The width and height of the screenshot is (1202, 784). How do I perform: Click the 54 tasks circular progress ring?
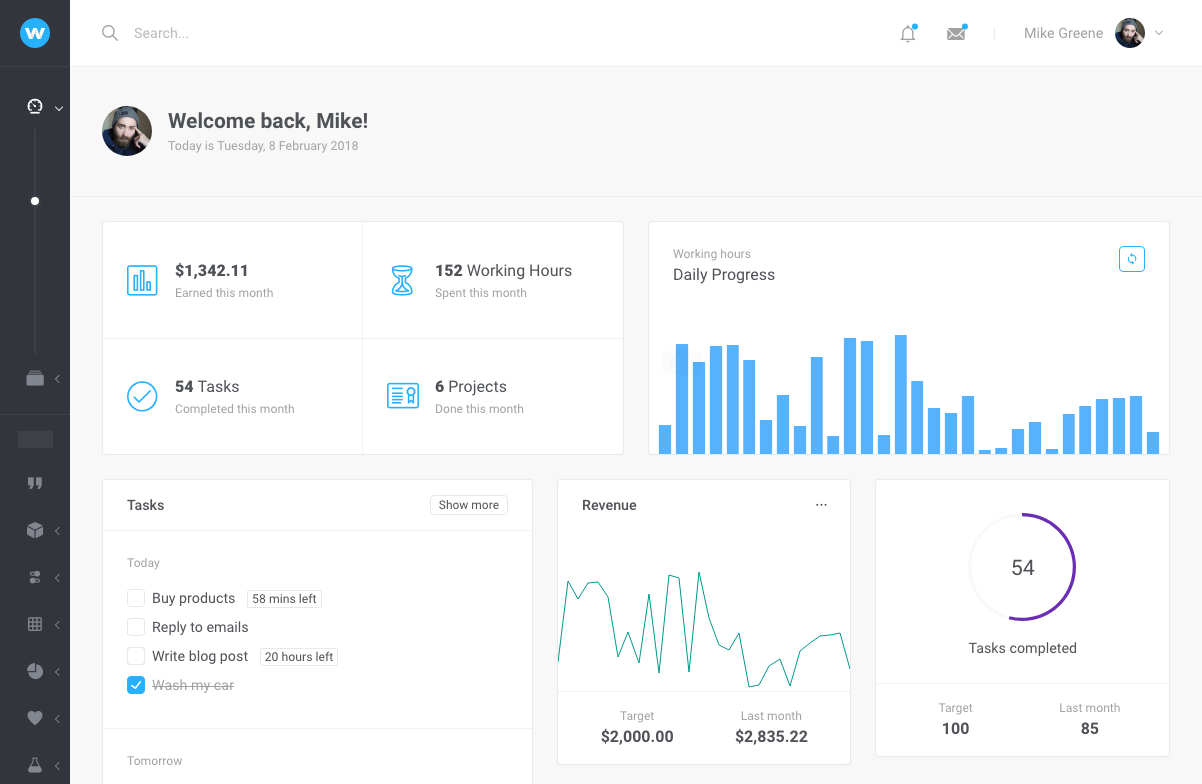click(1022, 567)
